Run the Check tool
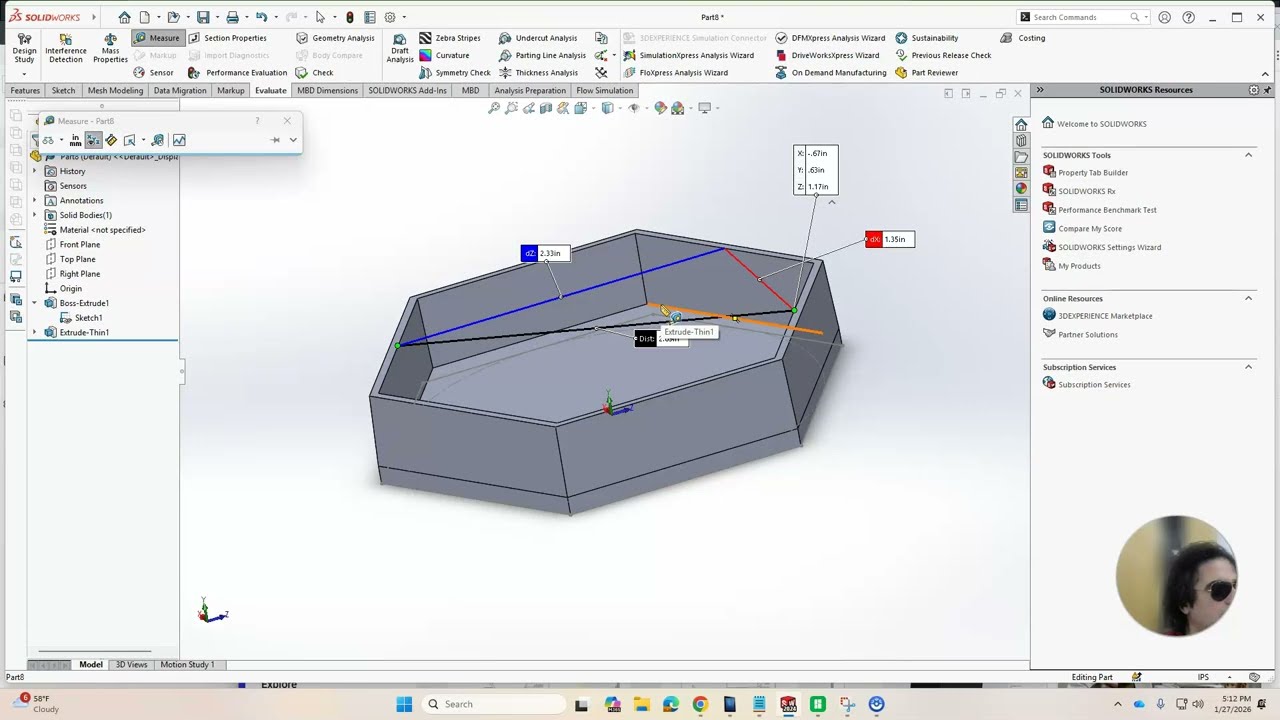The width and height of the screenshot is (1280, 720). pos(315,73)
